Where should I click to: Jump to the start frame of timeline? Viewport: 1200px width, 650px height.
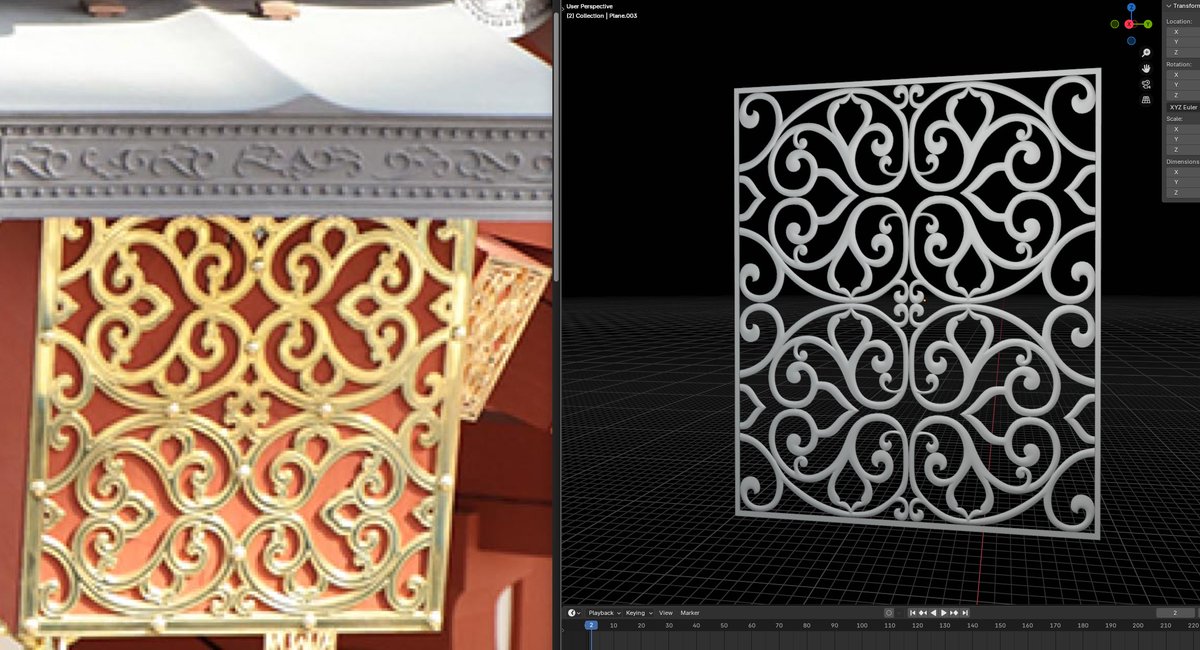tap(913, 613)
